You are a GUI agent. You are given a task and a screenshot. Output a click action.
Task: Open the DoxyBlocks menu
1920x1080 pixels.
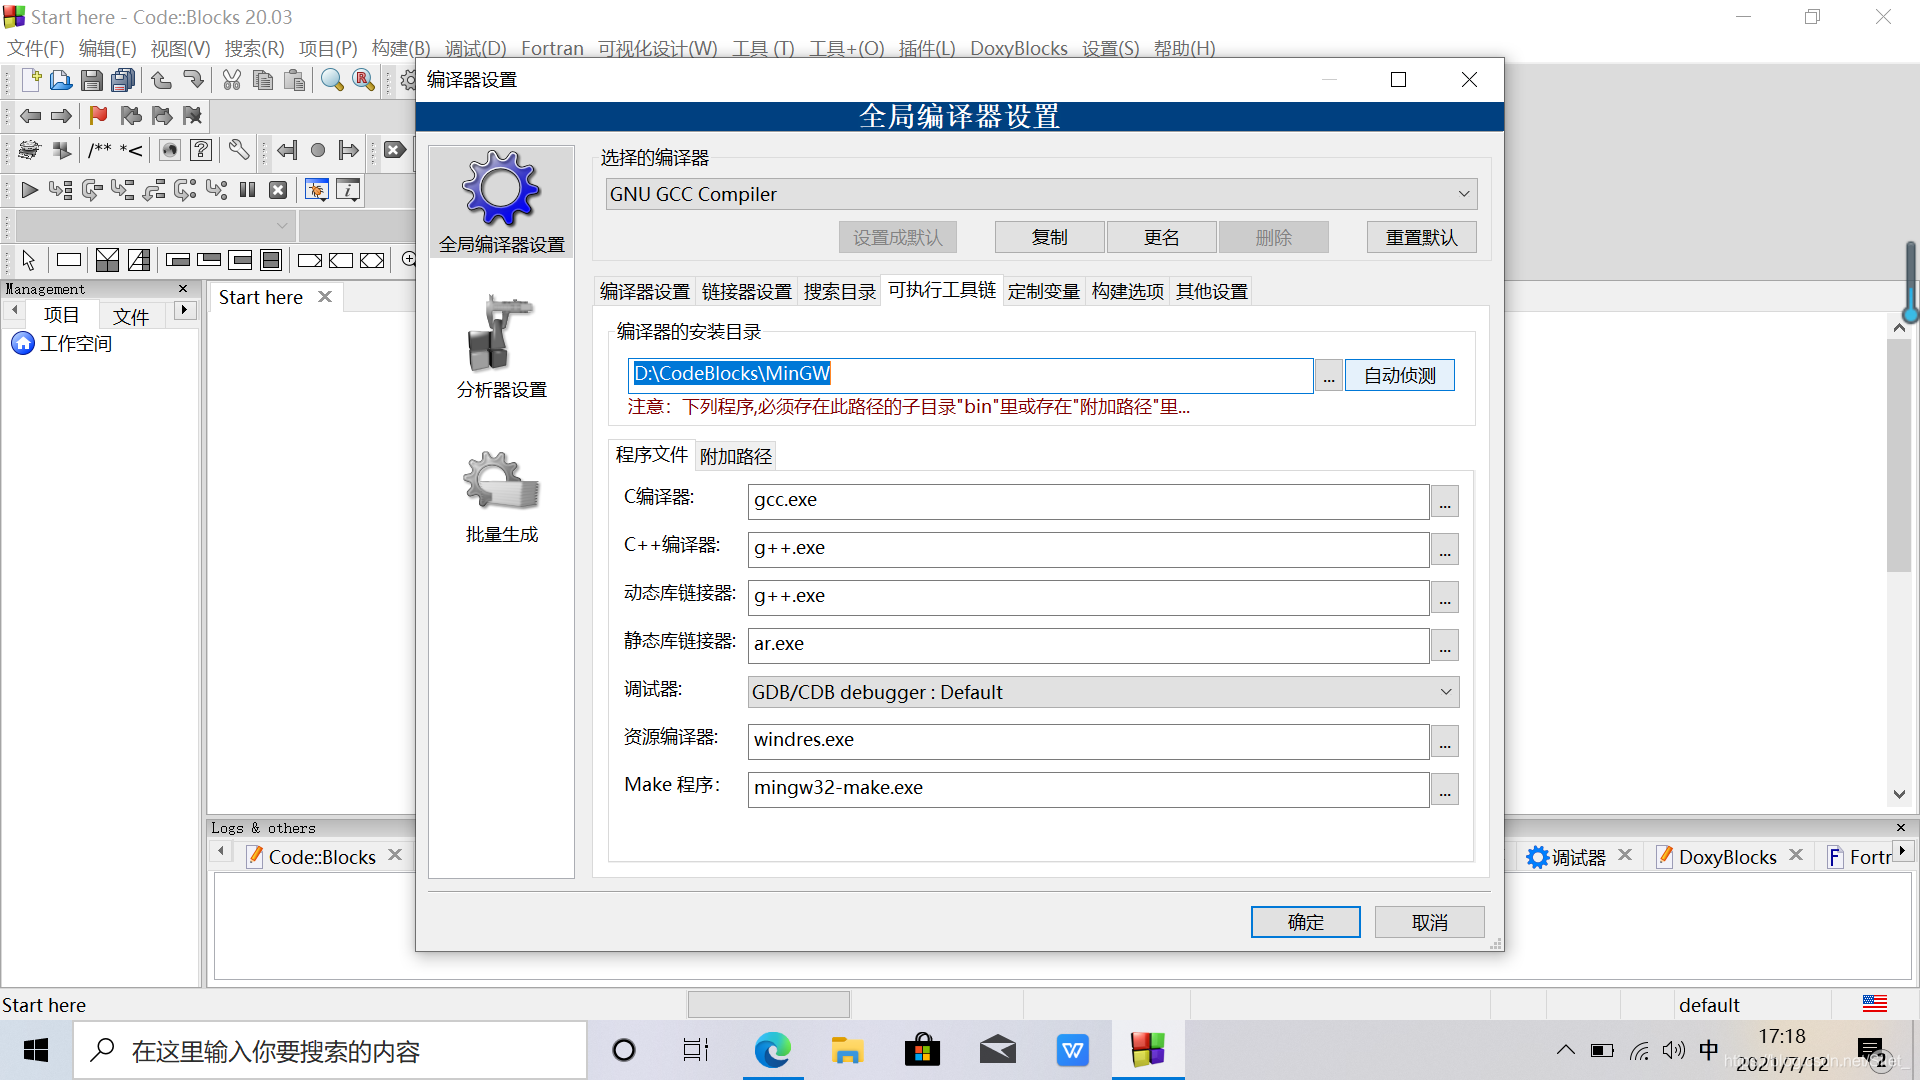[1018, 48]
